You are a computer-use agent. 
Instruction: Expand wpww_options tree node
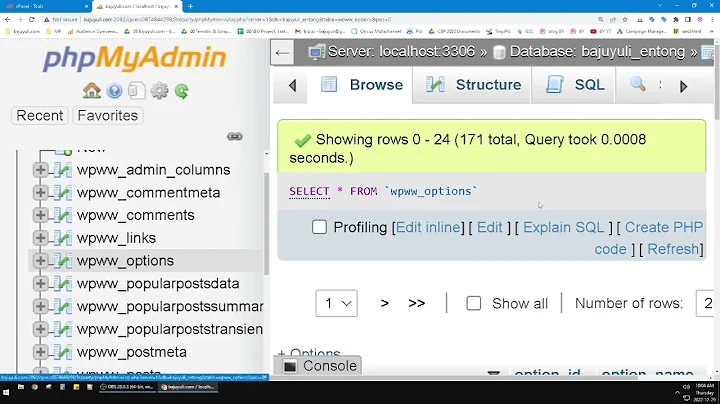[x=40, y=261]
